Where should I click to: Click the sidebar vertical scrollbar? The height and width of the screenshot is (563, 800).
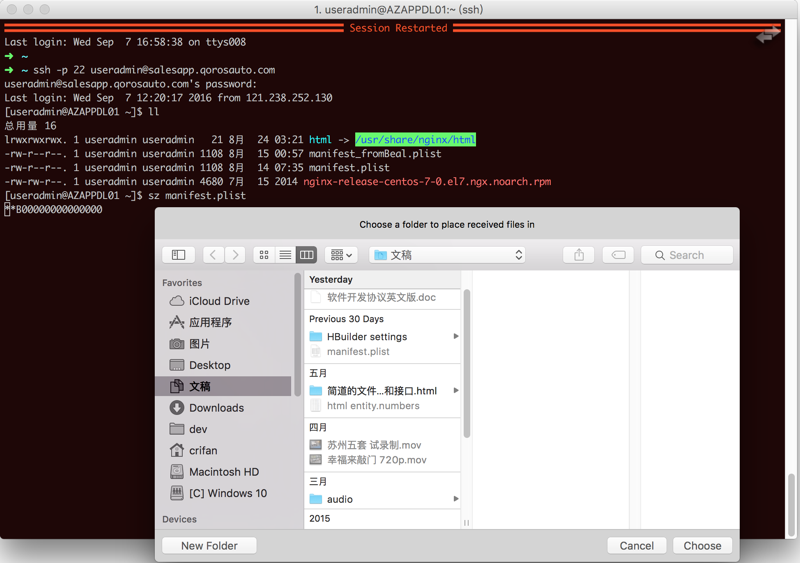coord(297,333)
